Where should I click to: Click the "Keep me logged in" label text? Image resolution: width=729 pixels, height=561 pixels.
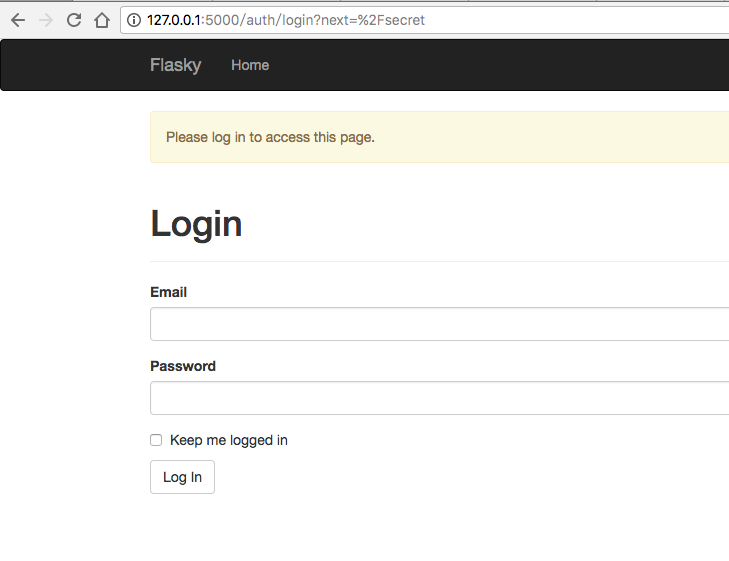pos(229,440)
